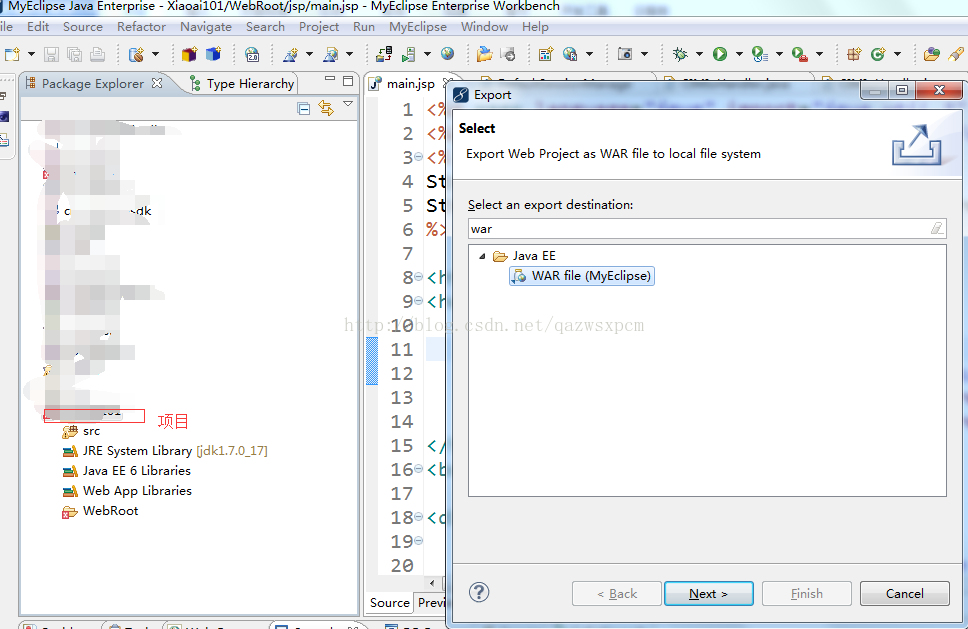968x629 pixels.
Task: Click the New file toolbar icon
Action: [12, 54]
